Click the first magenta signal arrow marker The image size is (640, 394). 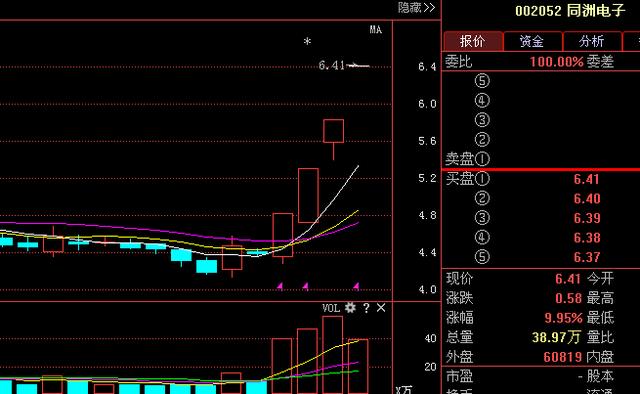[x=280, y=286]
